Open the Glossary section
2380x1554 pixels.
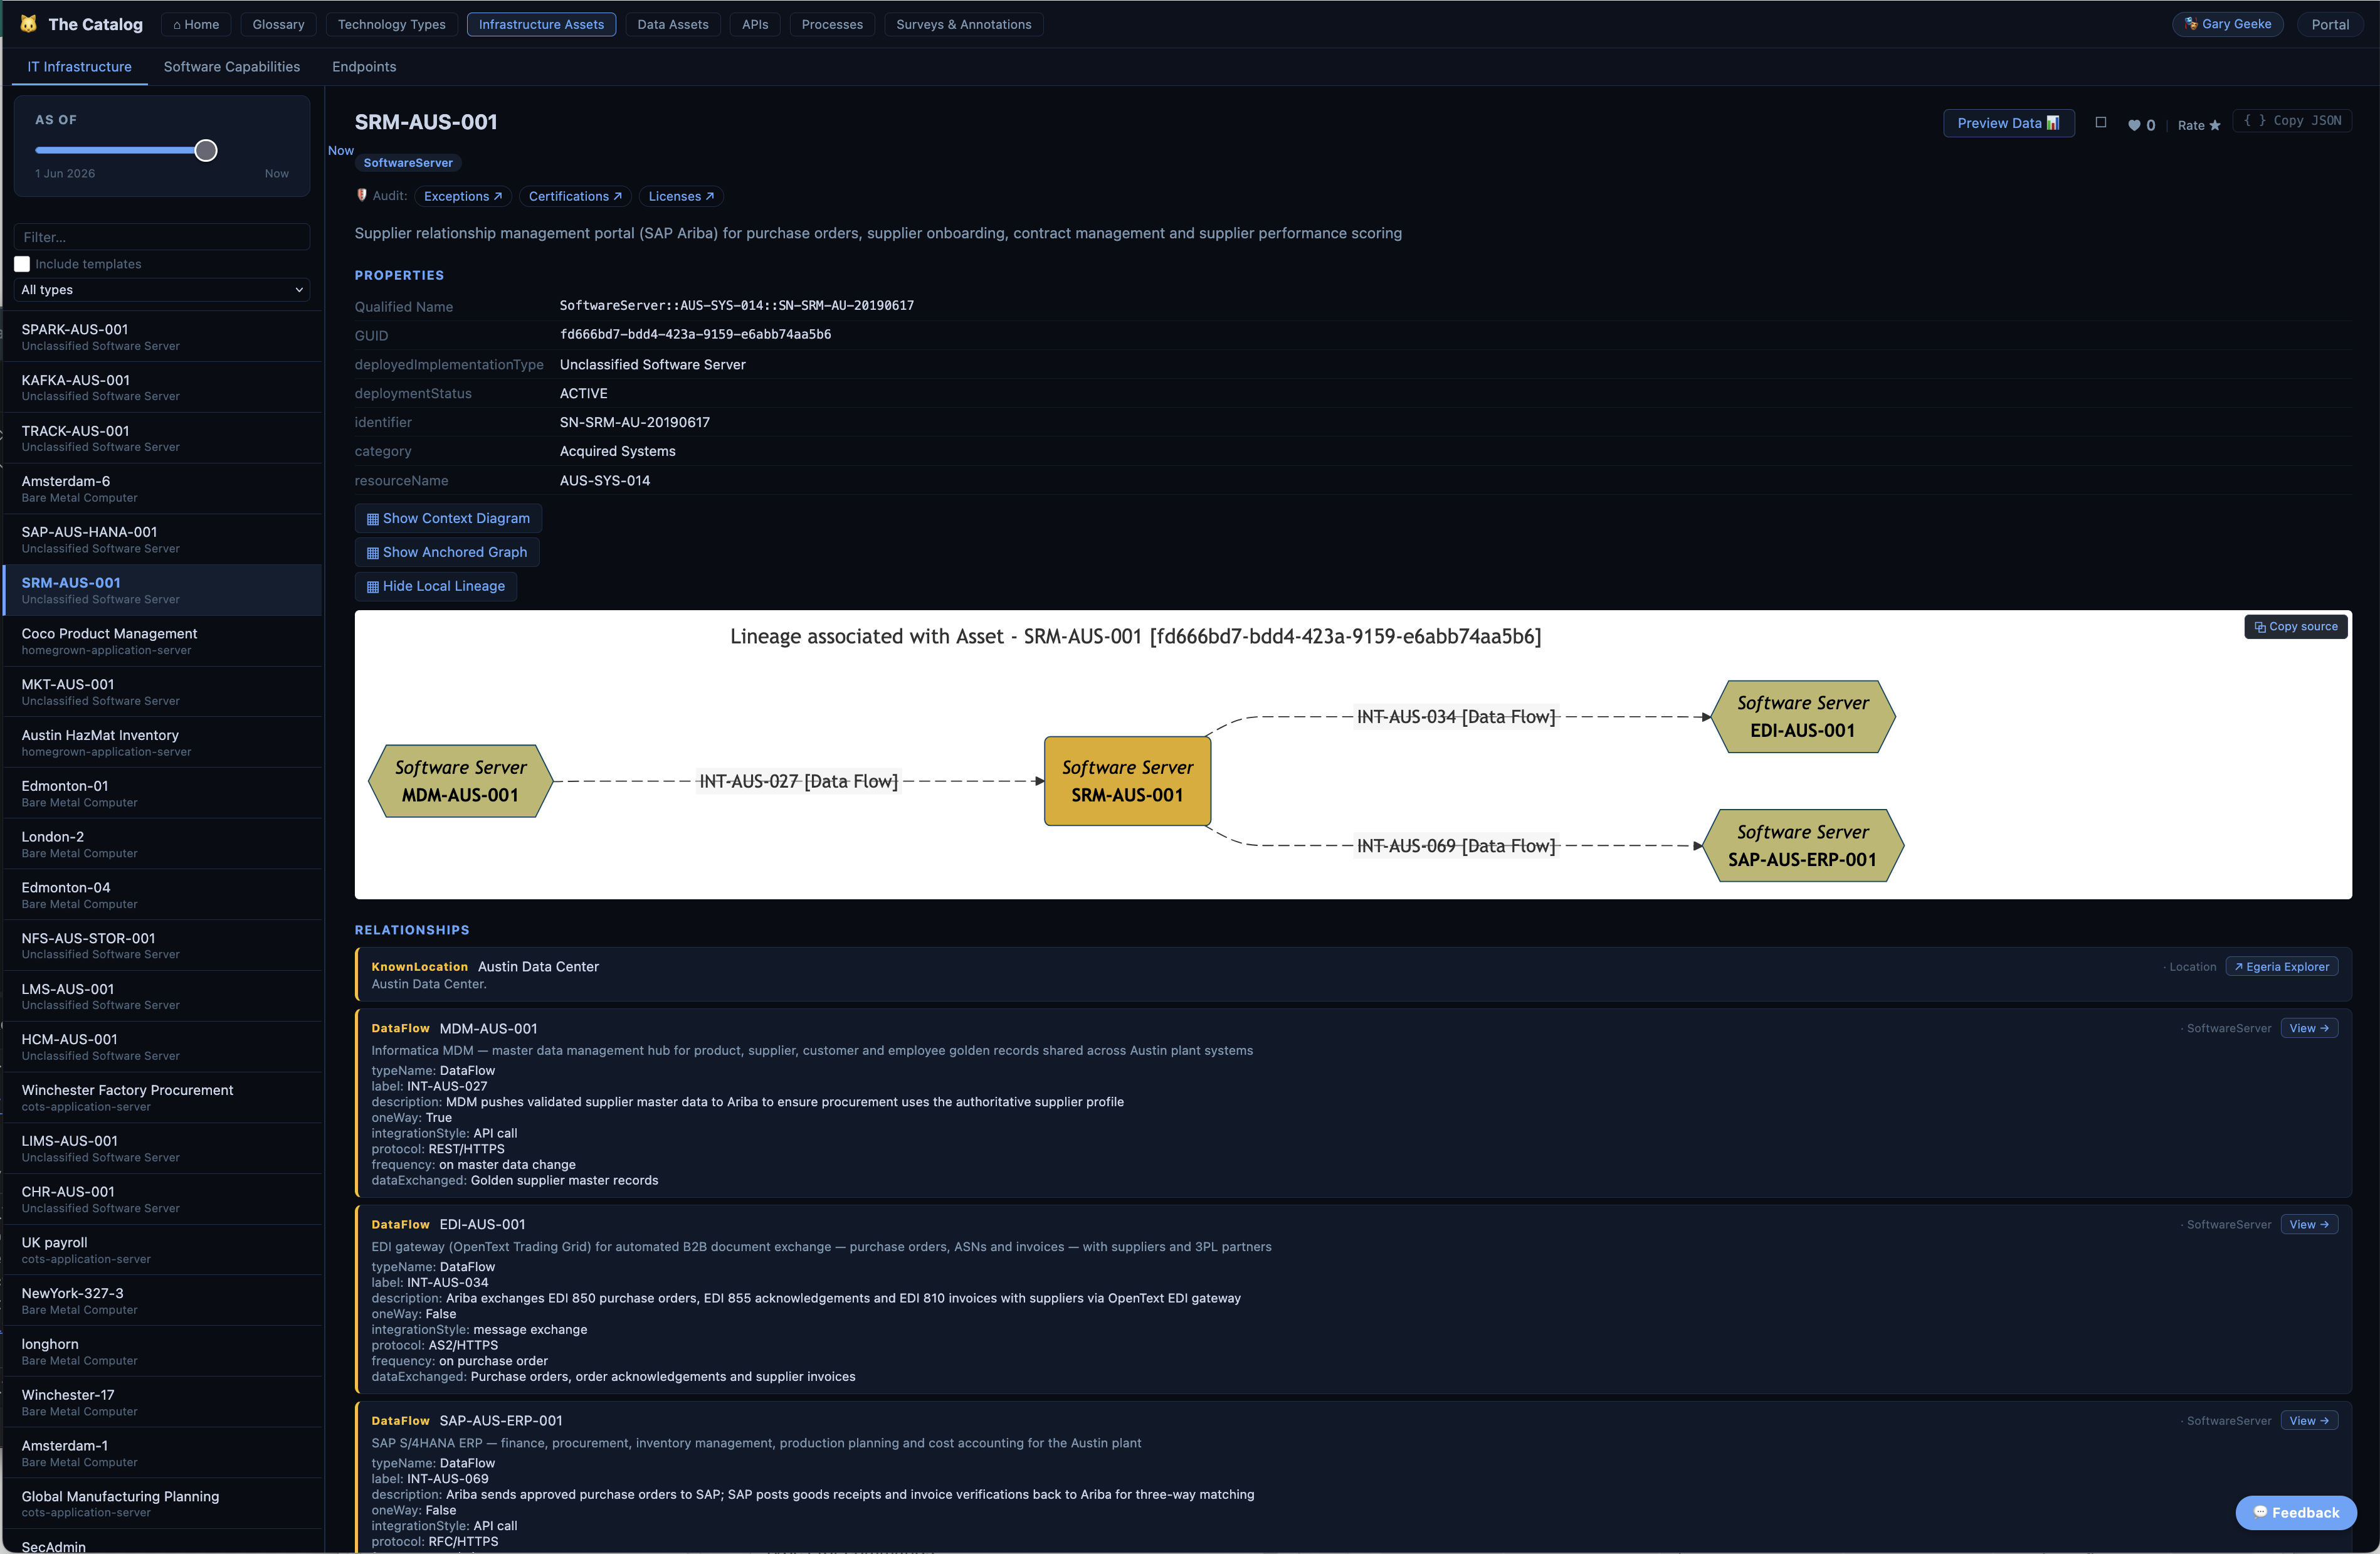(x=278, y=24)
